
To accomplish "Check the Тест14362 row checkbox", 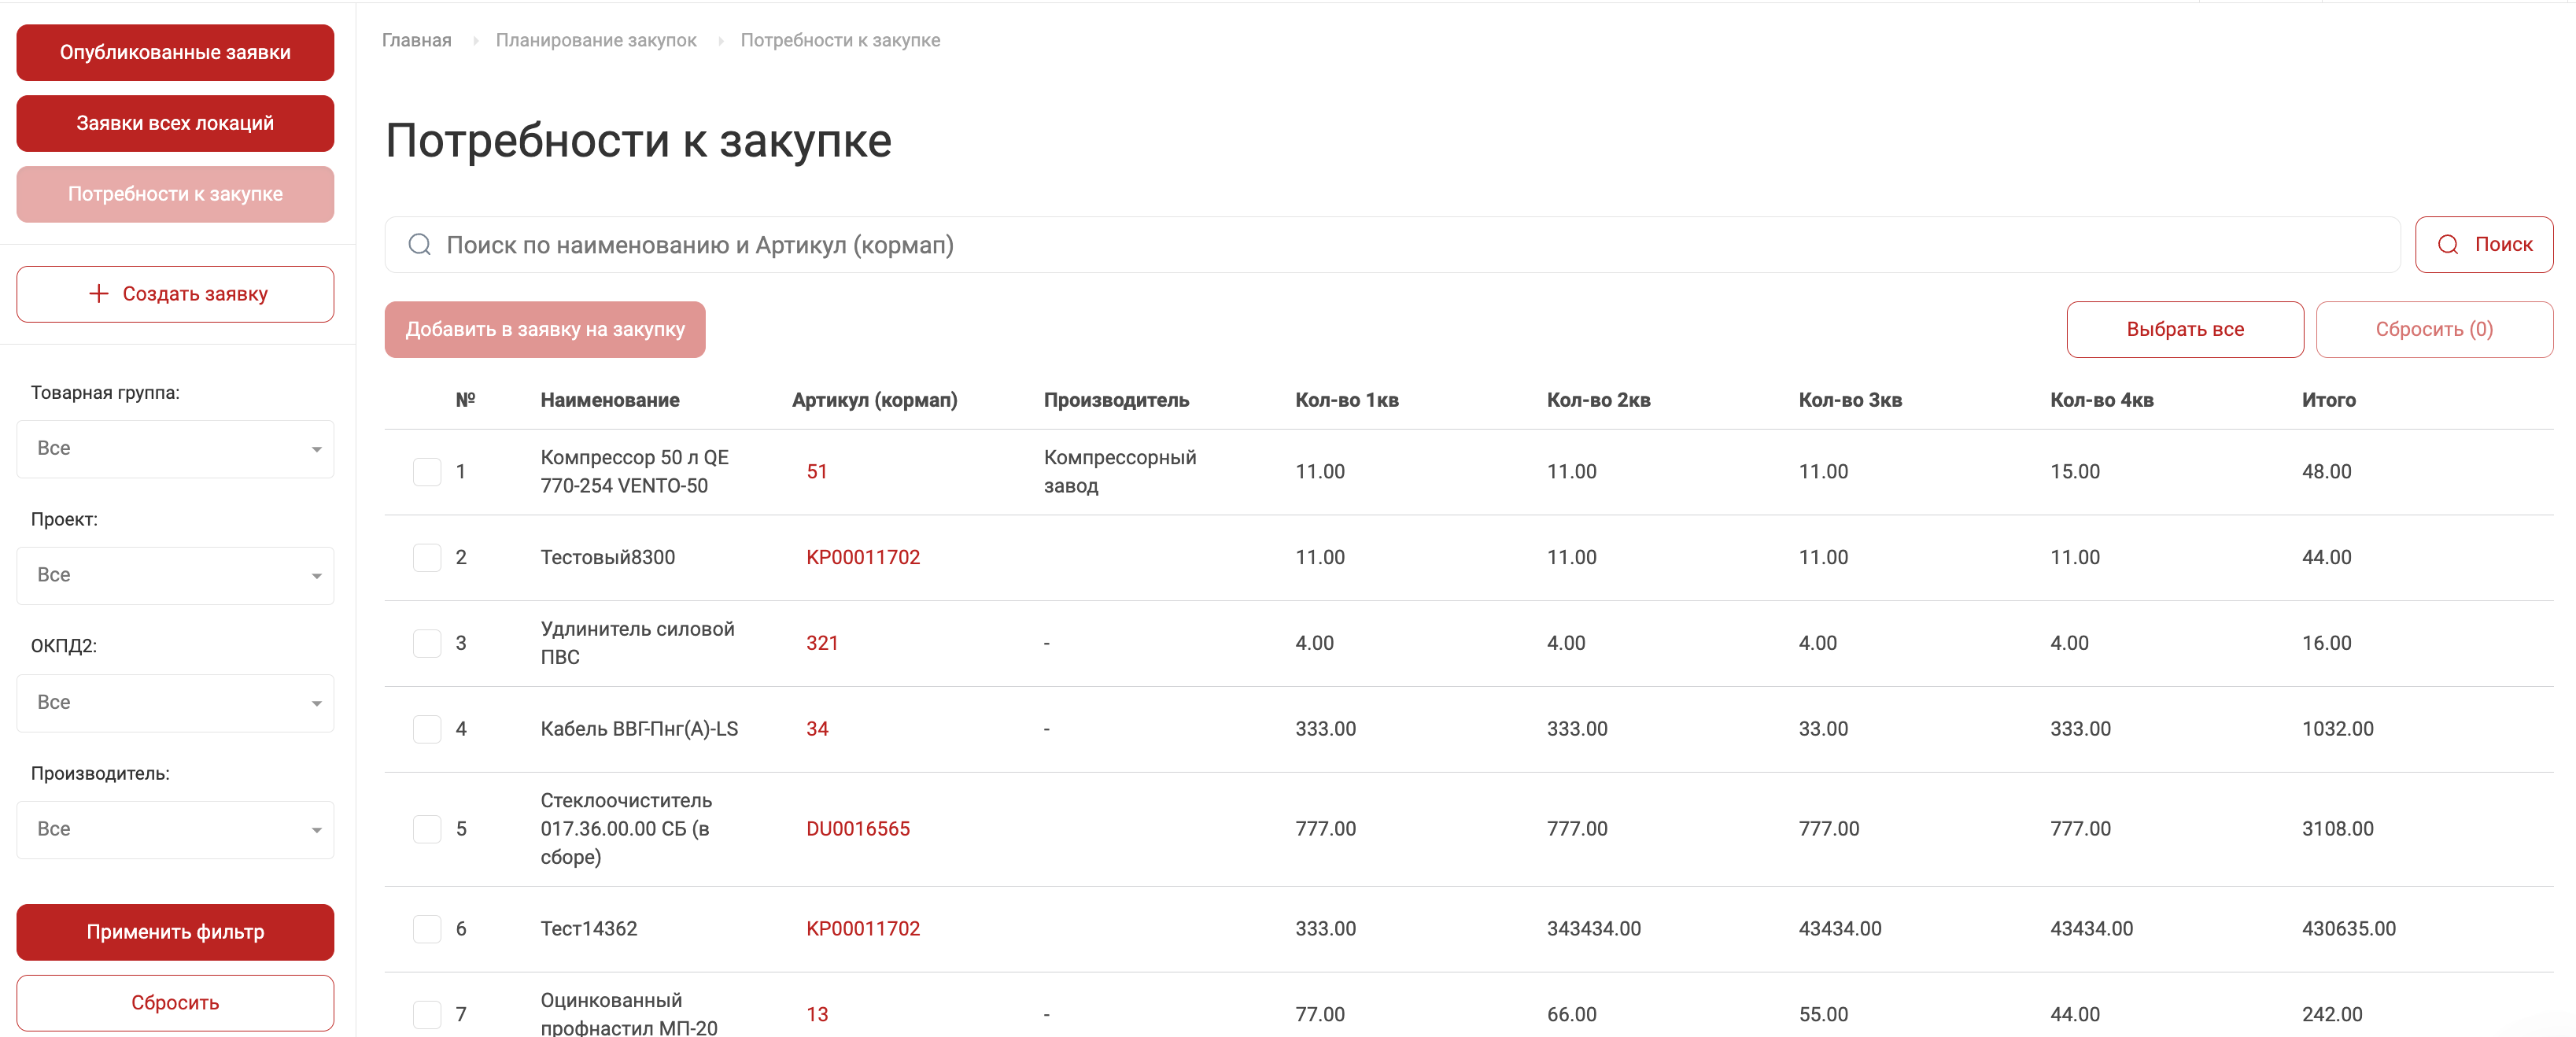I will pyautogui.click(x=427, y=929).
